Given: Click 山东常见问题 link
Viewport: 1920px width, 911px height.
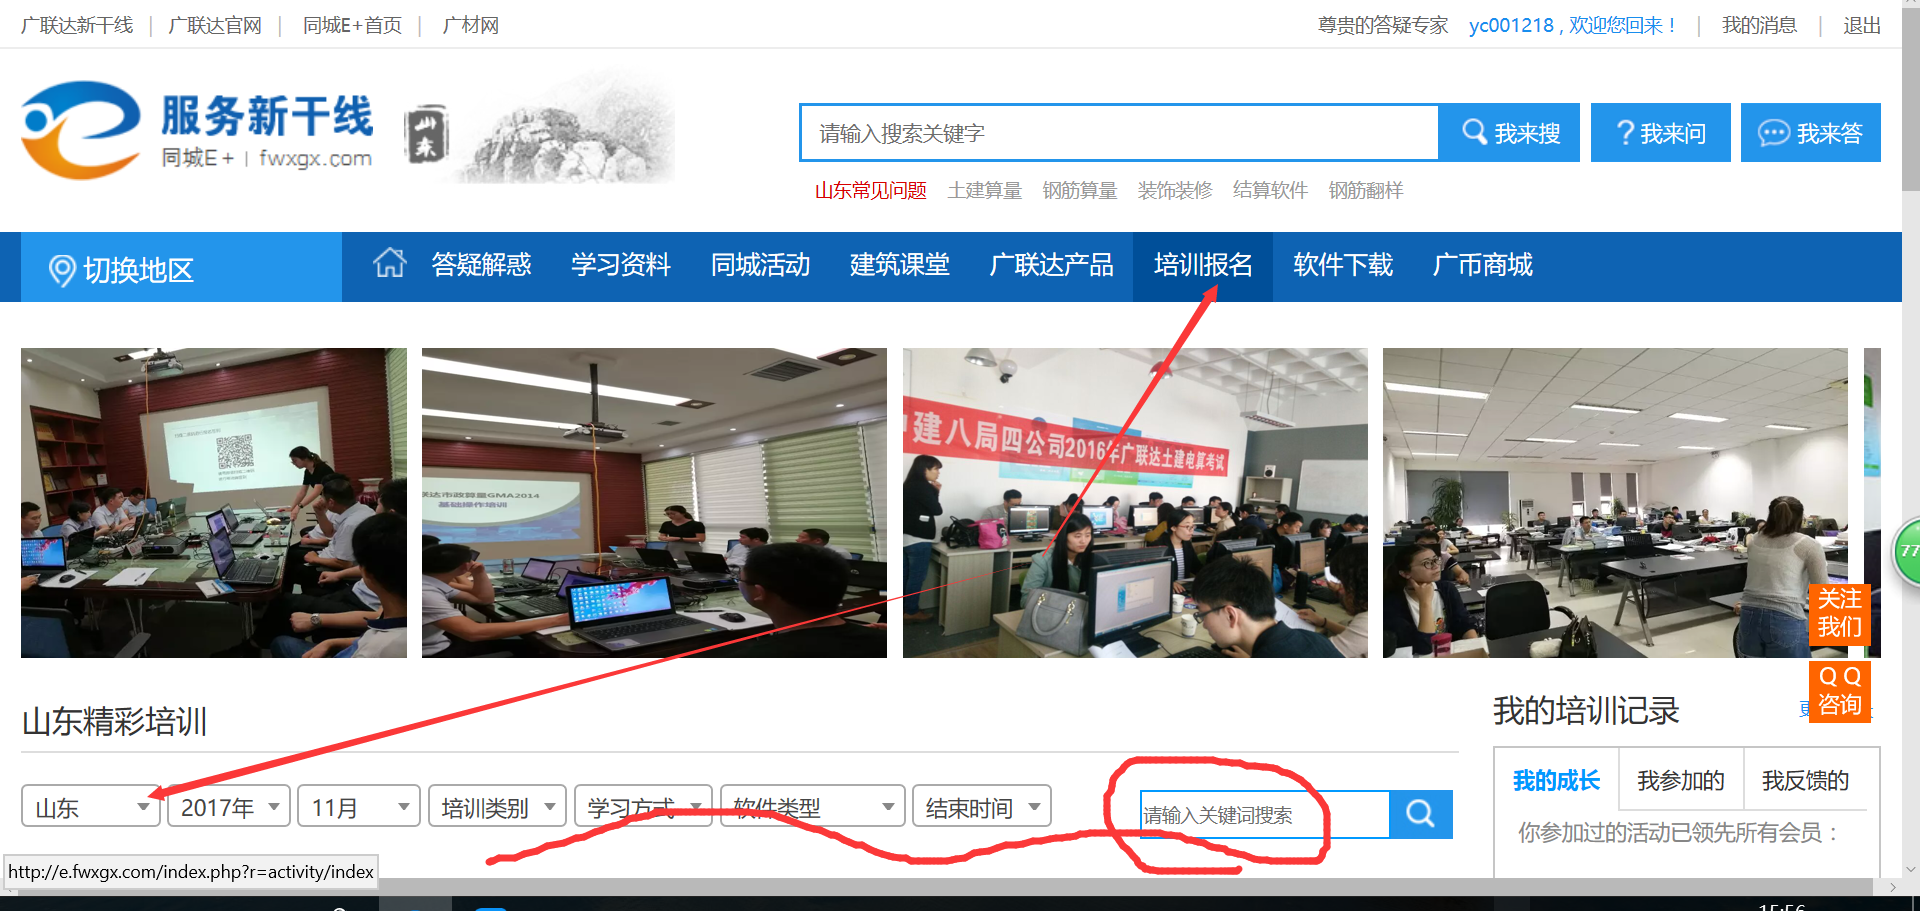Looking at the screenshot, I should 870,190.
